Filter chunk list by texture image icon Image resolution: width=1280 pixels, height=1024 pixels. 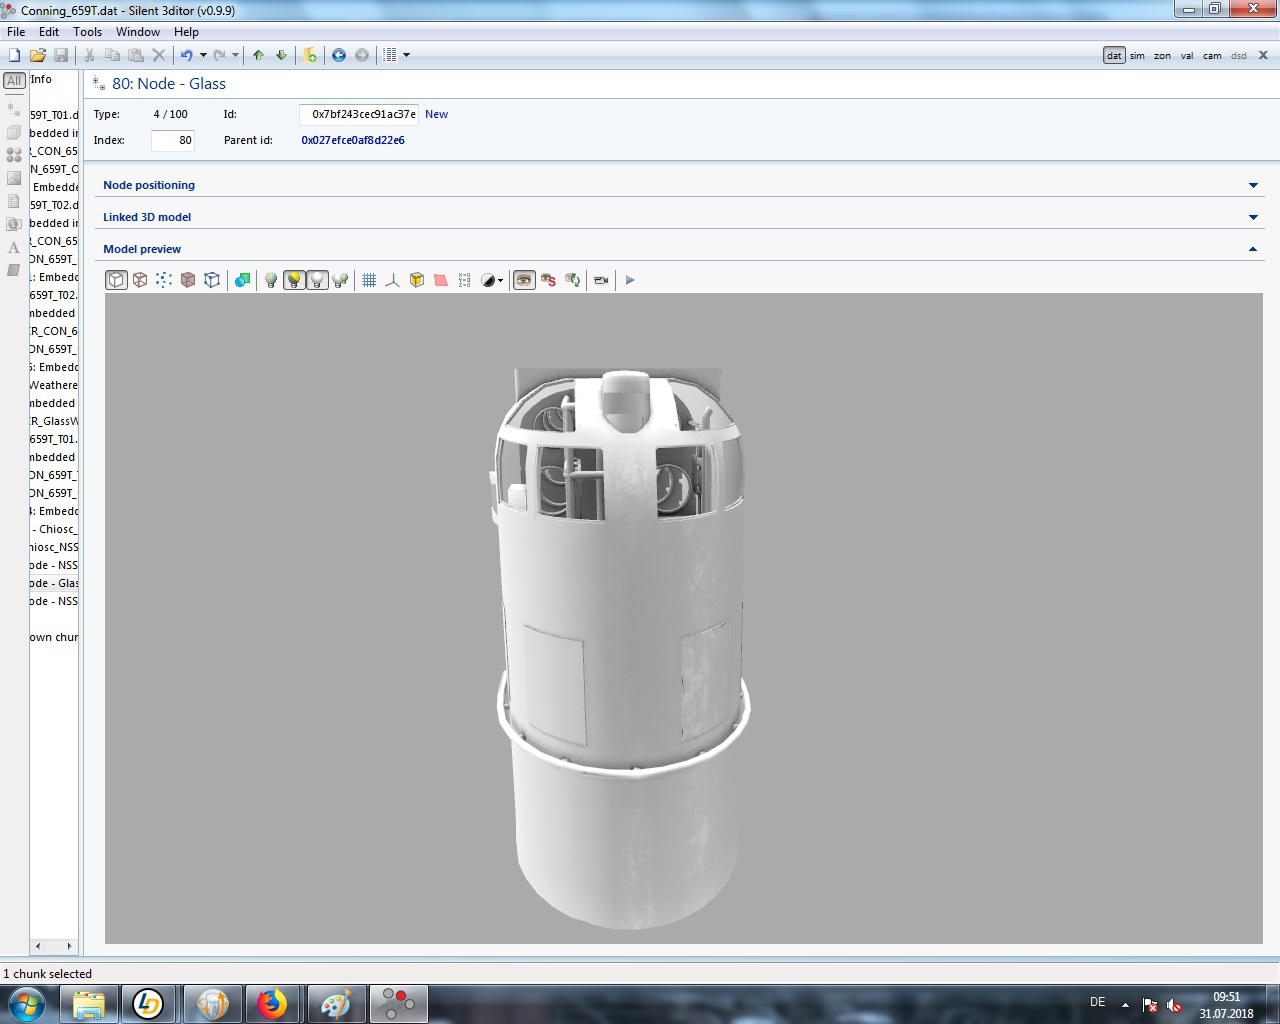[x=14, y=178]
